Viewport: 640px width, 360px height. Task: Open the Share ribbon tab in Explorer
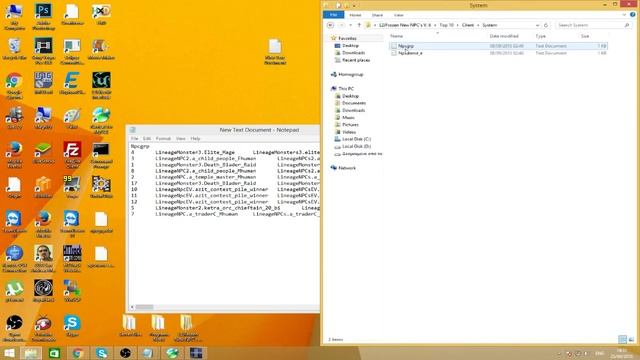tap(377, 15)
